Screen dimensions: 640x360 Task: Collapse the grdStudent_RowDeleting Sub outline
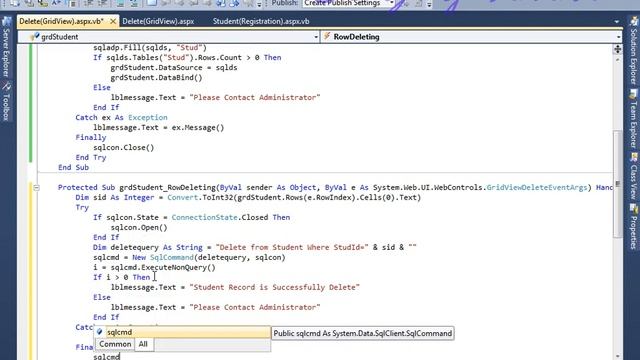point(36,188)
